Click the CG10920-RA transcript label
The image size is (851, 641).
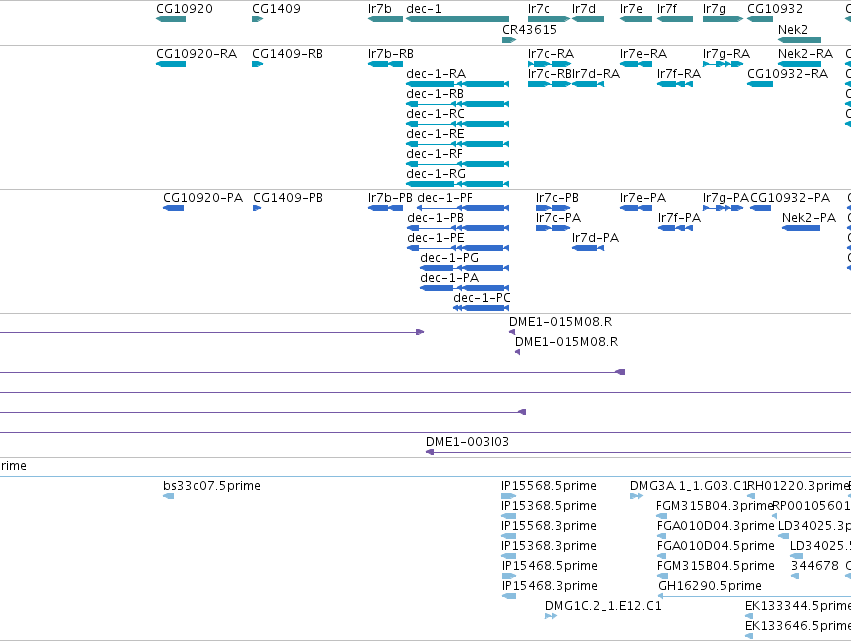tap(196, 54)
